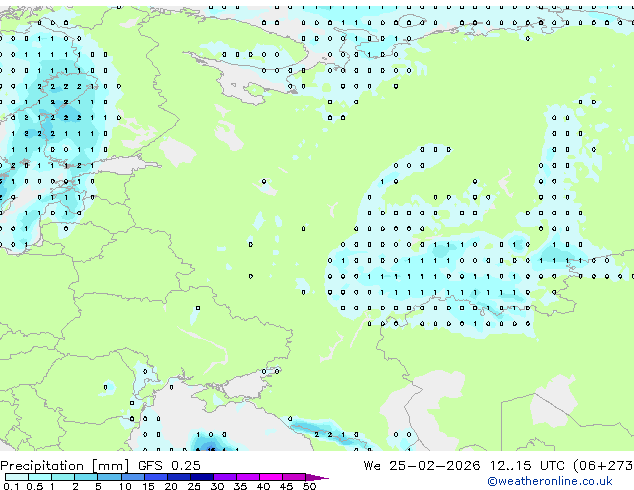
Task: Click the 0.1–0.5 mm legend swatch
Action: 17,477
